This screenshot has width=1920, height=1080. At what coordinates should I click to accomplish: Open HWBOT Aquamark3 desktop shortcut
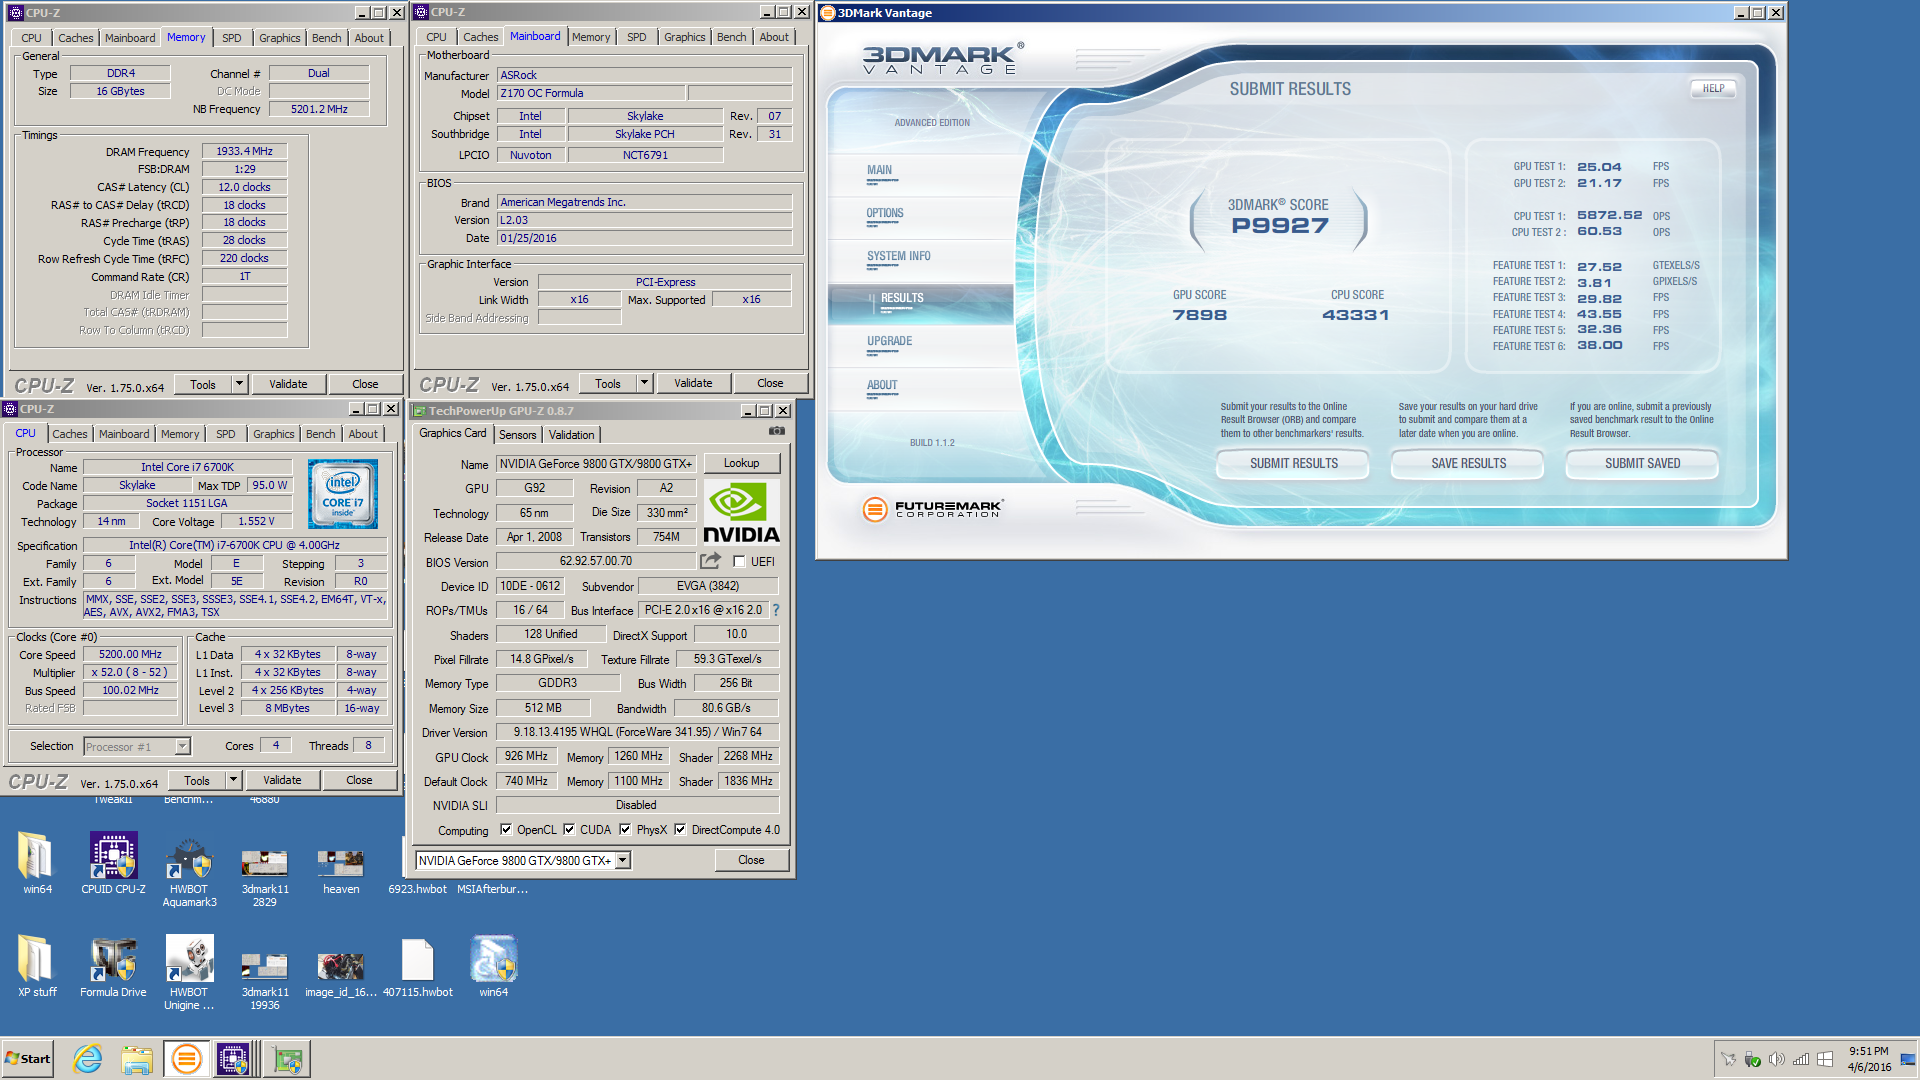[x=189, y=870]
